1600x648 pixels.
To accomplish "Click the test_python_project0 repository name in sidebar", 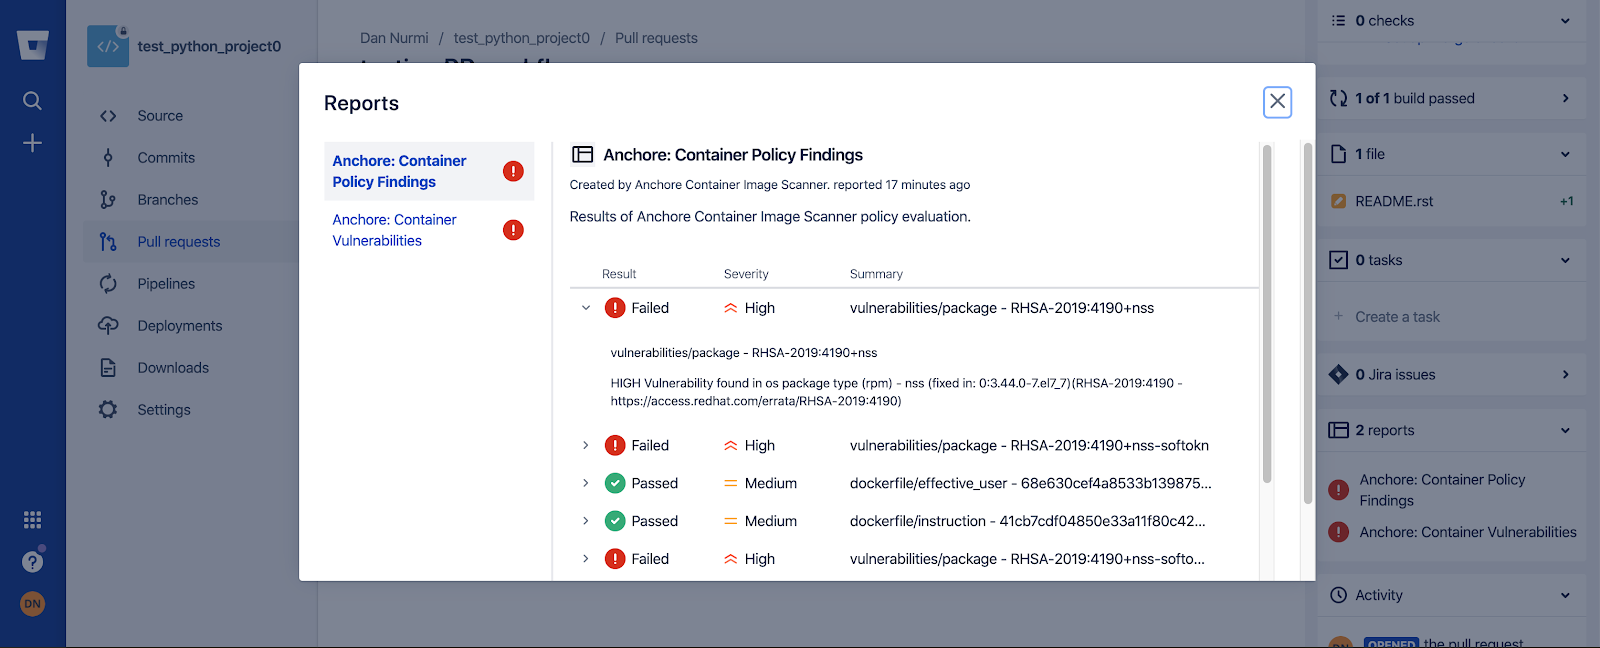I will pyautogui.click(x=209, y=46).
